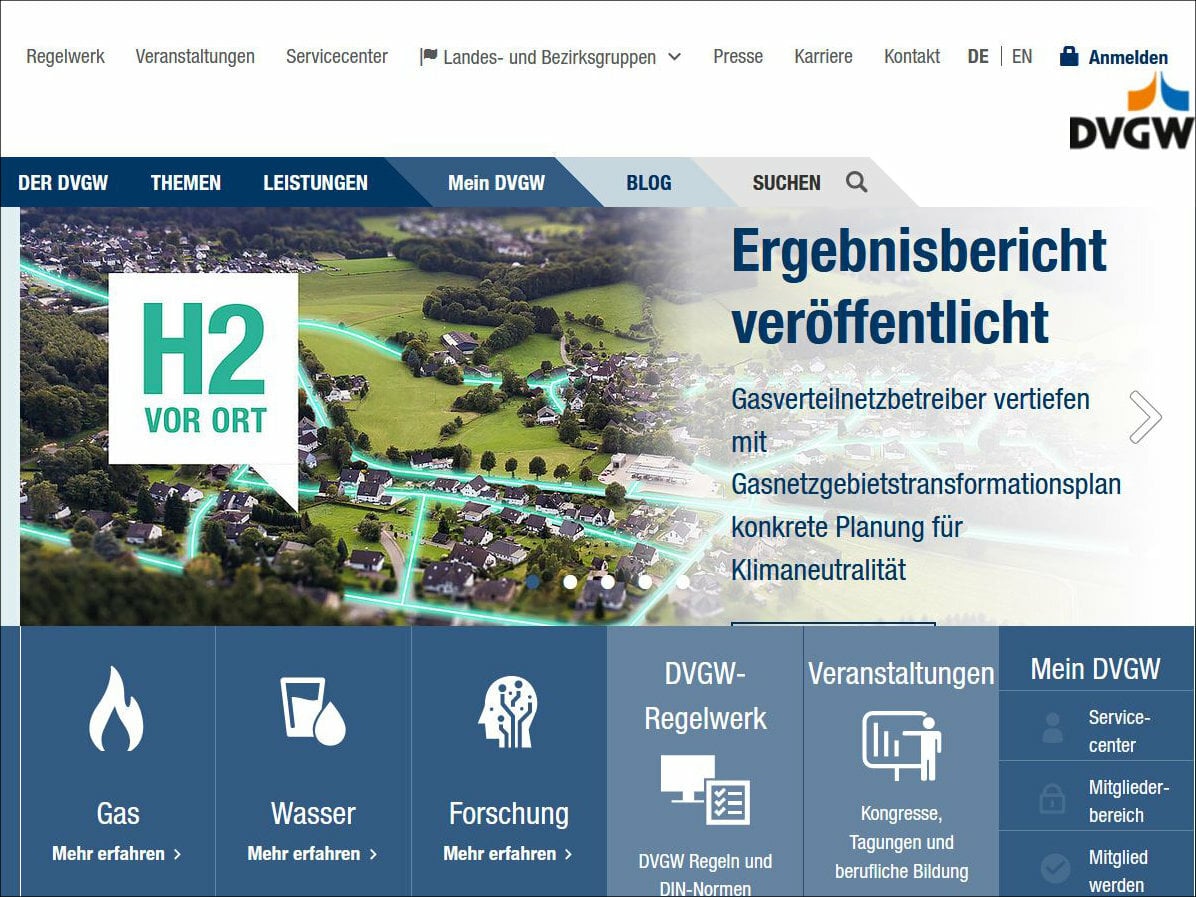Image resolution: width=1196 pixels, height=897 pixels.
Task: Select the second carousel dot
Action: tap(570, 581)
